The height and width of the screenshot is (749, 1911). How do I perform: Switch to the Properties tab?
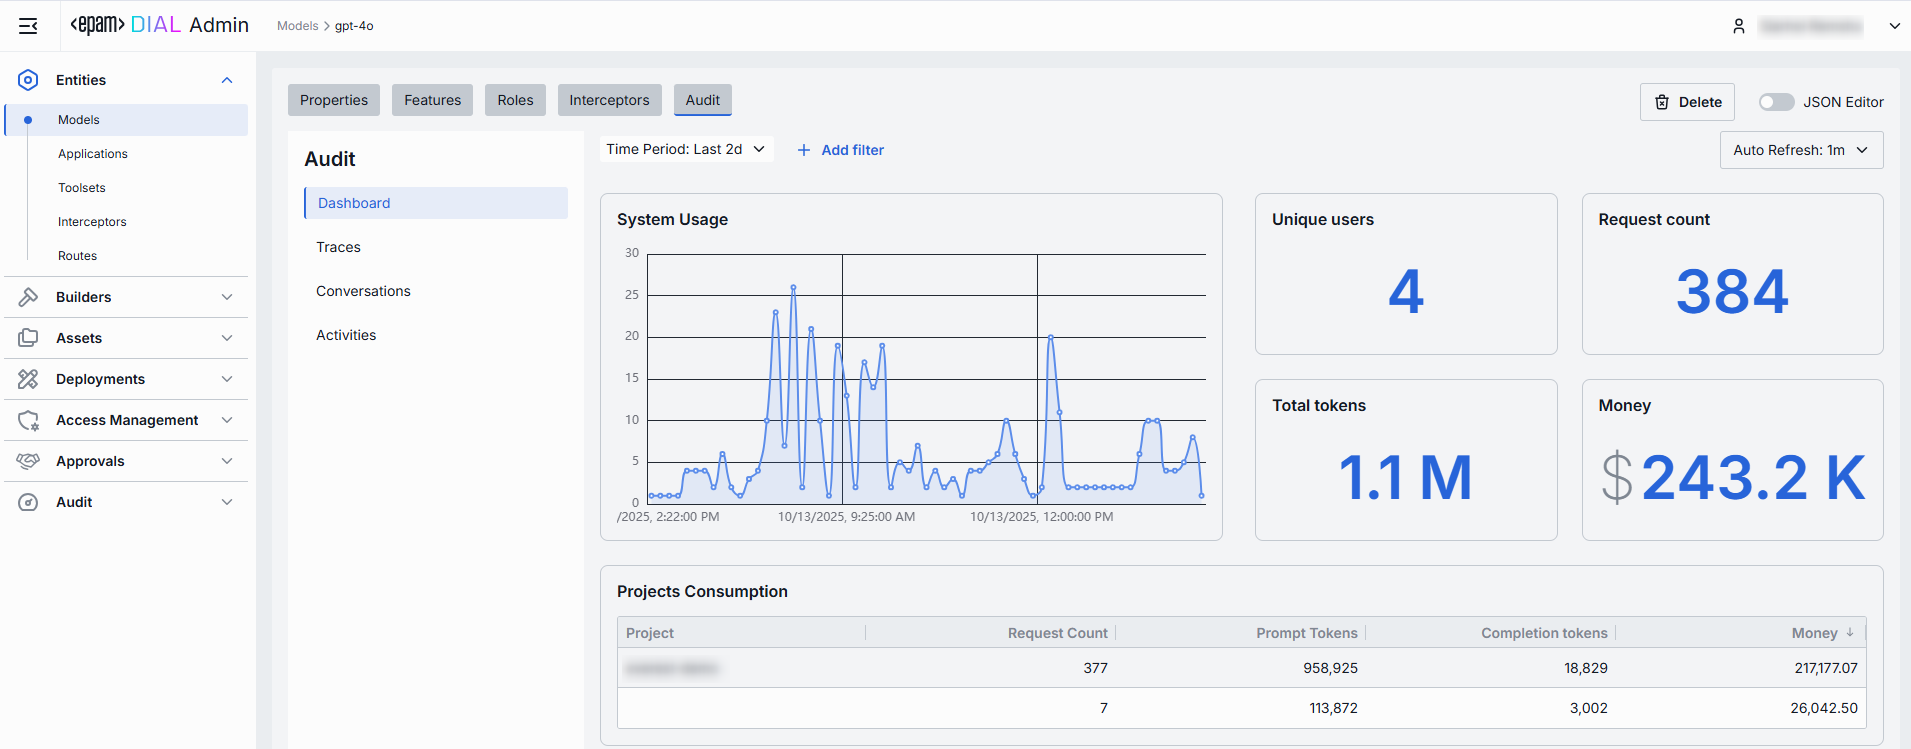pos(334,100)
